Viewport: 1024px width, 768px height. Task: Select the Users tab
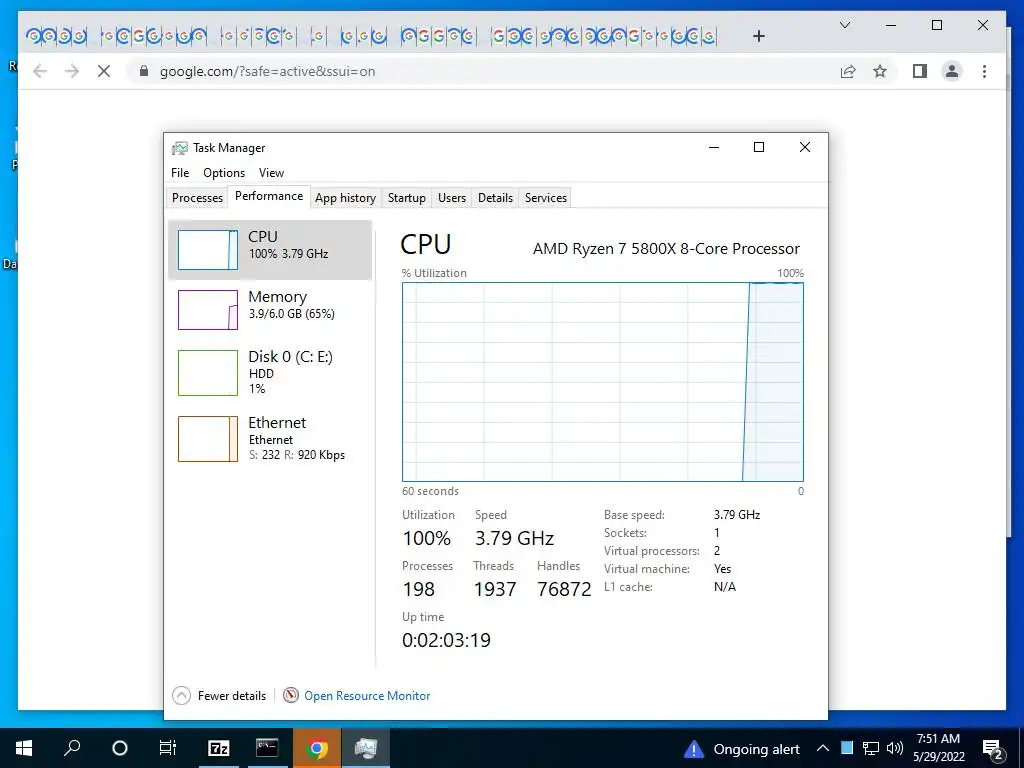[x=452, y=198]
